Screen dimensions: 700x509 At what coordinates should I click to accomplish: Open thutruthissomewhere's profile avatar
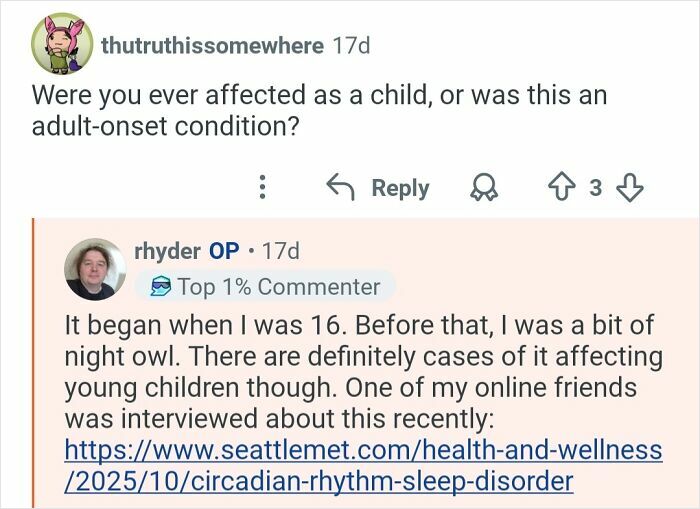62,45
